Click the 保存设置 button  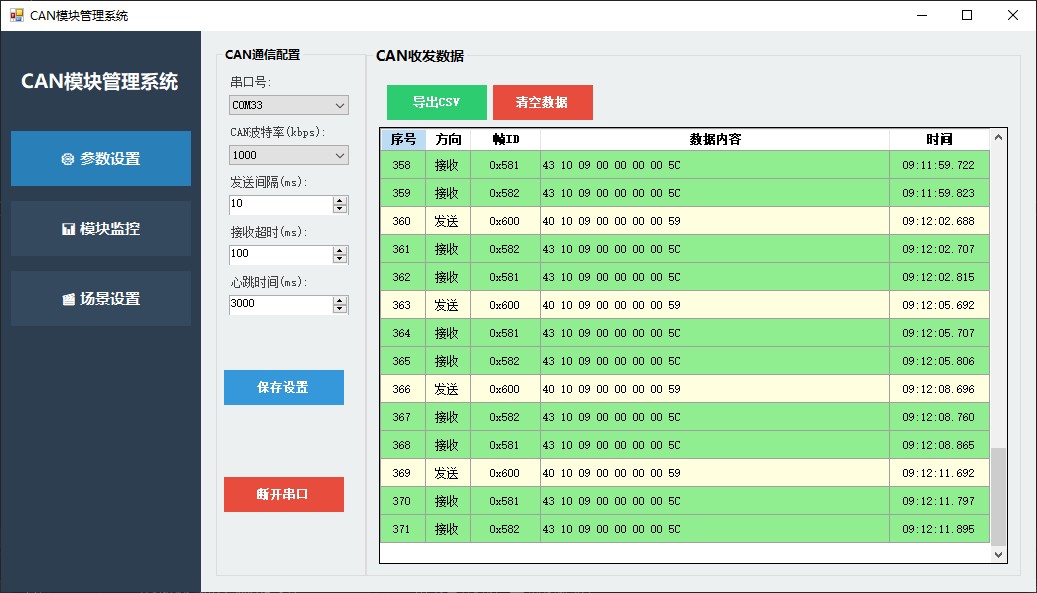click(283, 388)
